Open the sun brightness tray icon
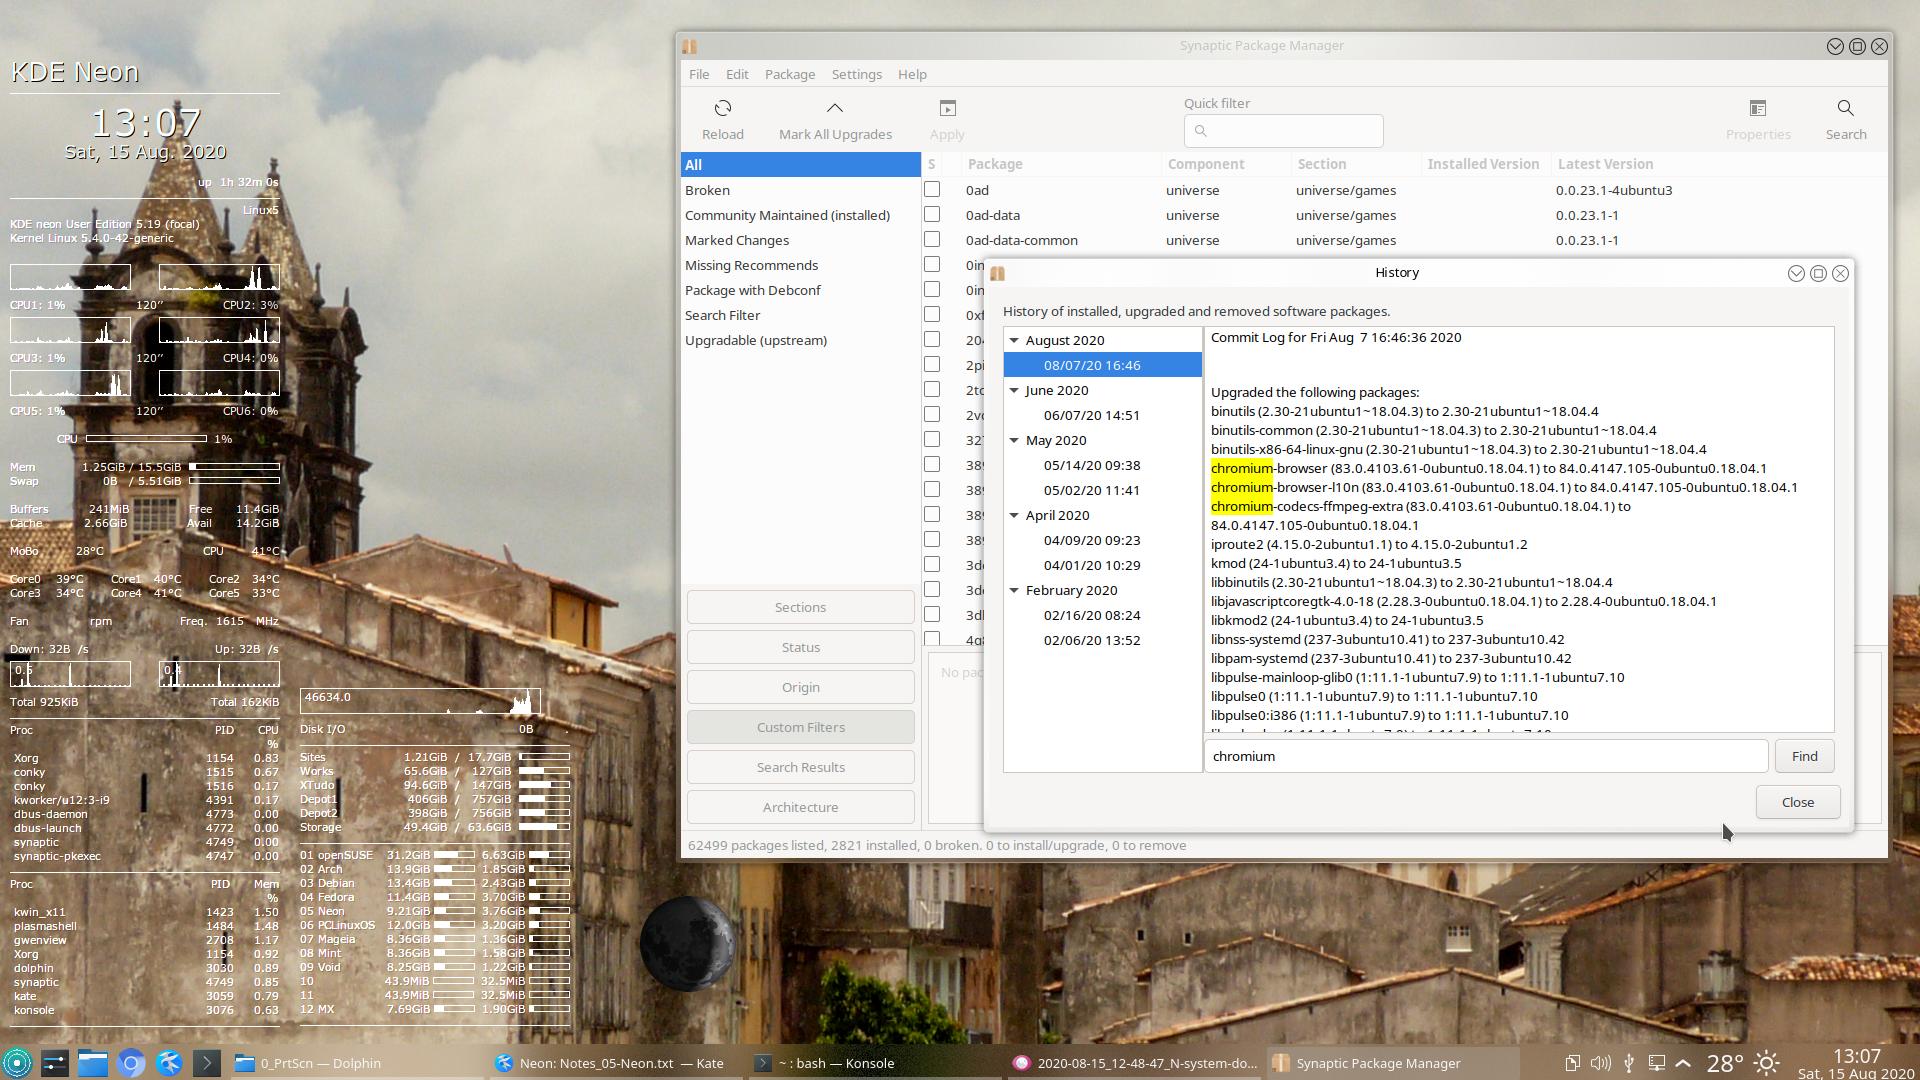This screenshot has height=1080, width=1920. coord(1767,1063)
